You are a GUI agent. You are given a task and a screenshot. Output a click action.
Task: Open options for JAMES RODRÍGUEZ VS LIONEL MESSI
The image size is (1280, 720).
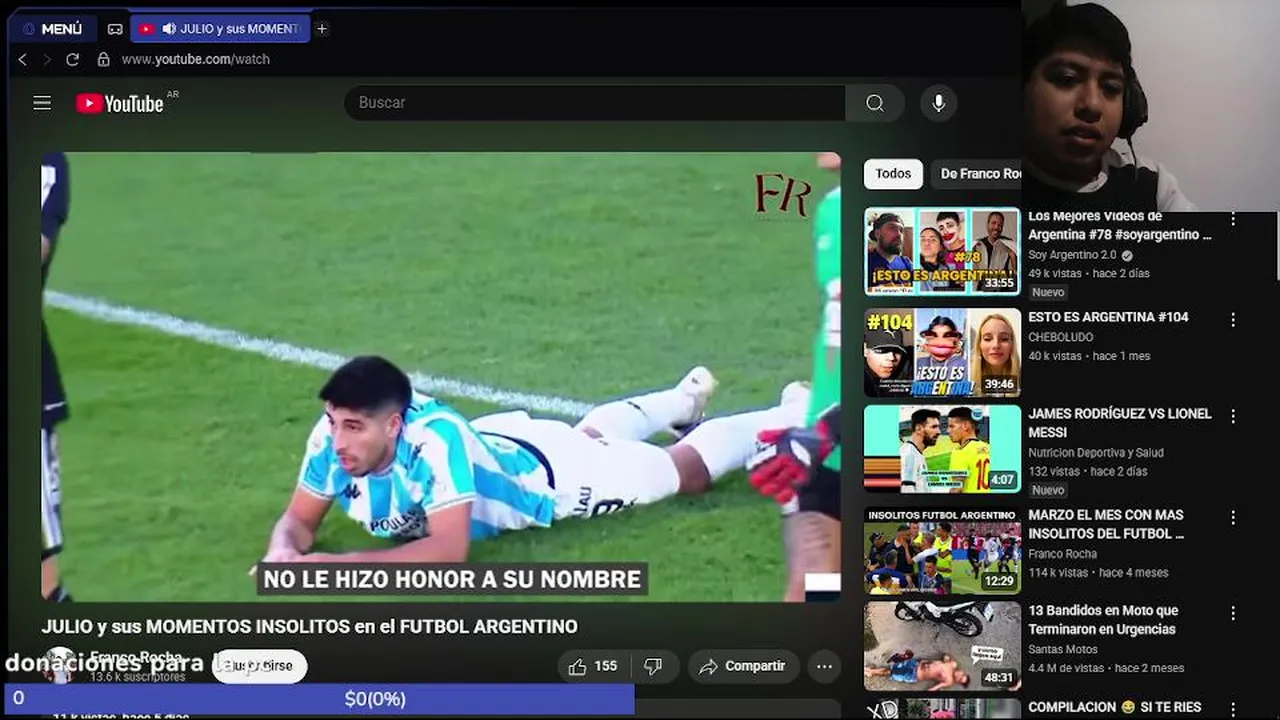pyautogui.click(x=1233, y=416)
